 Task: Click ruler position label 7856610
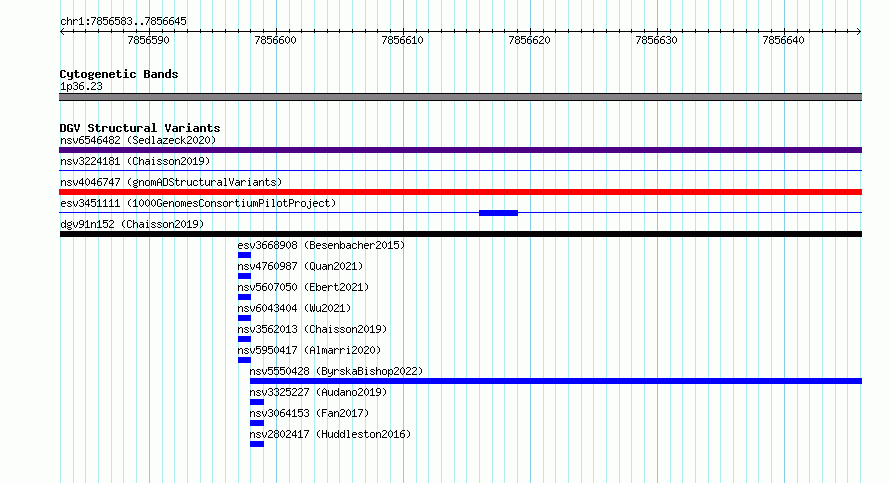(402, 40)
